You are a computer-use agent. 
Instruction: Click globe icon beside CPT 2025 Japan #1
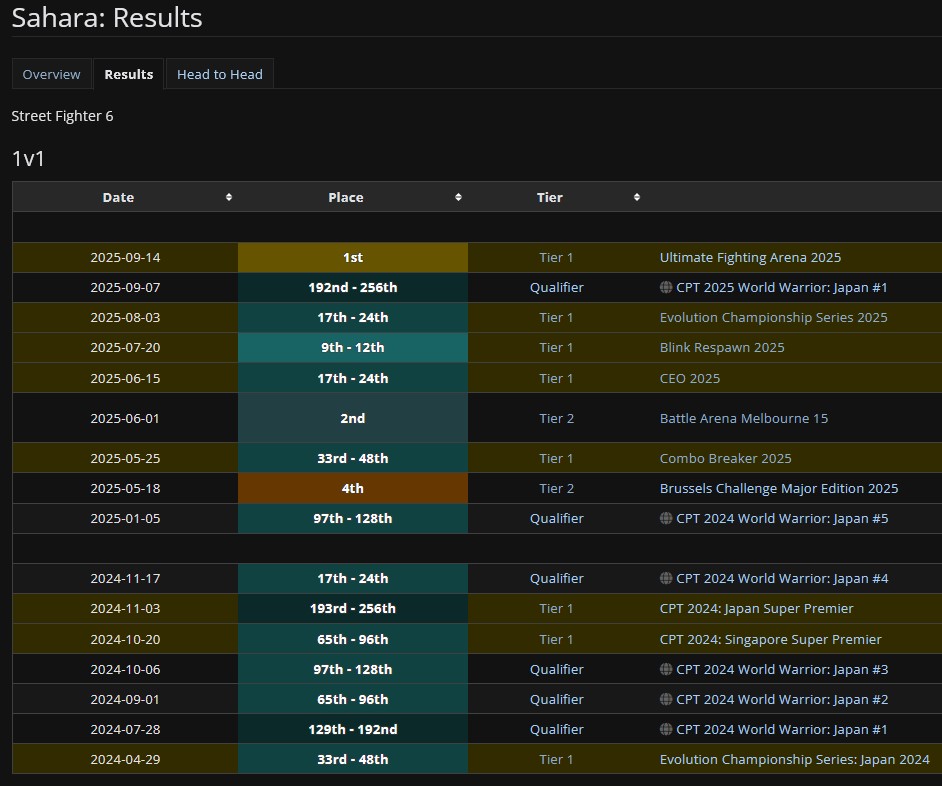tap(666, 287)
